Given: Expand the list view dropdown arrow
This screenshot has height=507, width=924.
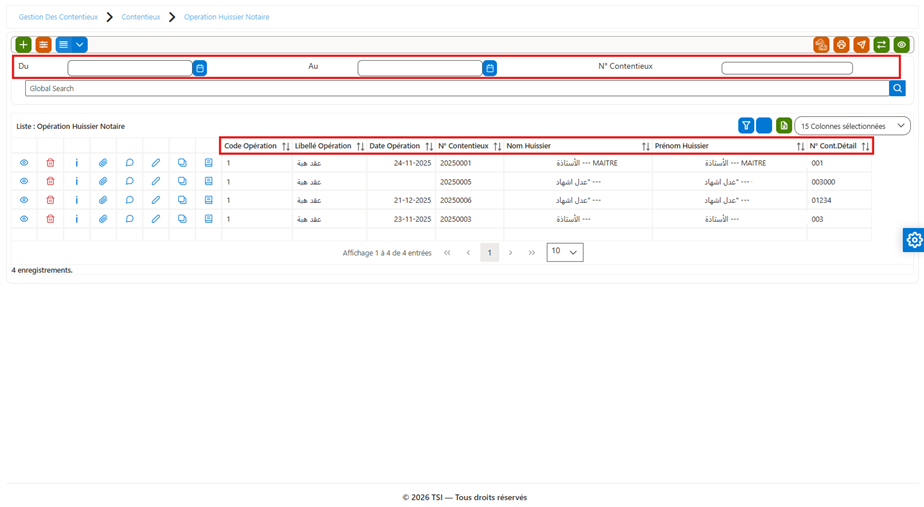Looking at the screenshot, I should coord(80,45).
